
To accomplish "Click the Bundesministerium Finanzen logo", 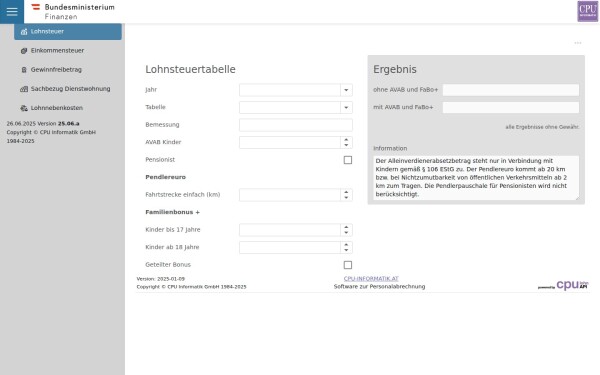I will coord(73,11).
